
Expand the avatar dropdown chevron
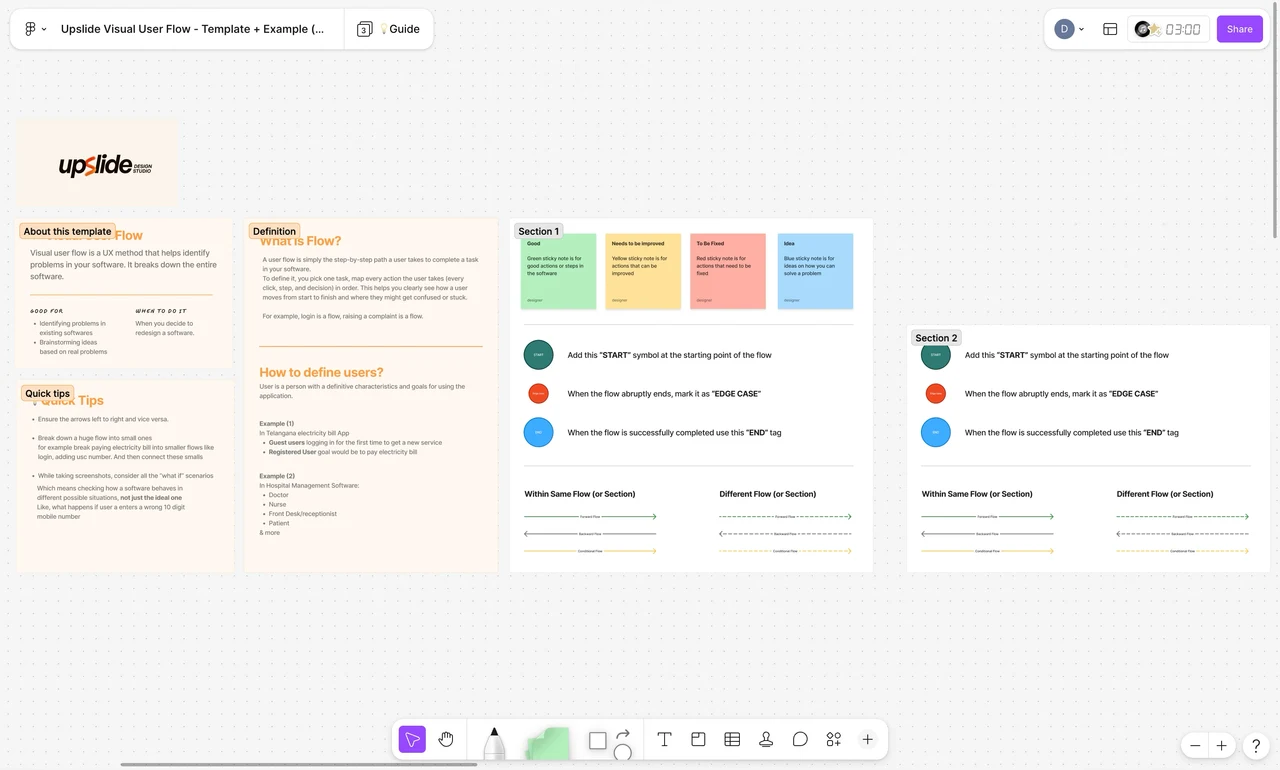[x=1081, y=29]
